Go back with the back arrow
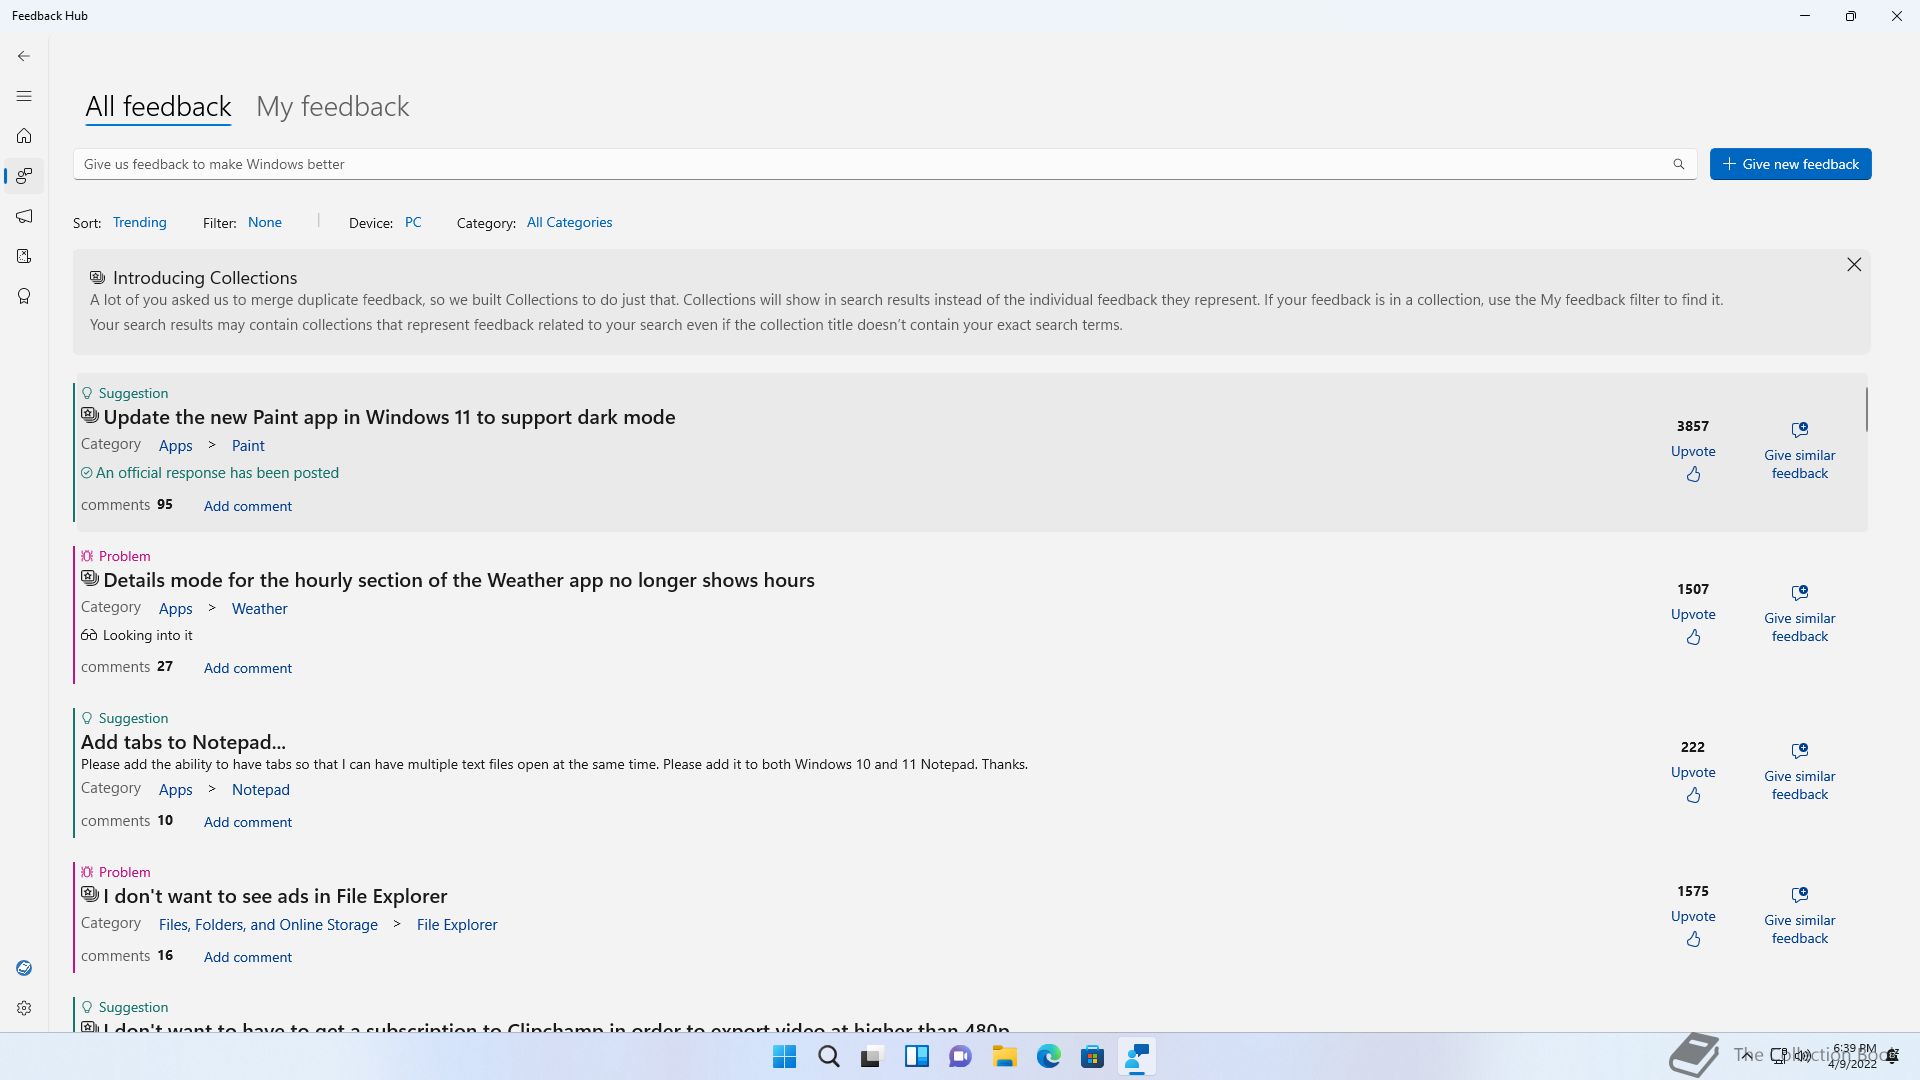This screenshot has height=1080, width=1920. pos(24,56)
